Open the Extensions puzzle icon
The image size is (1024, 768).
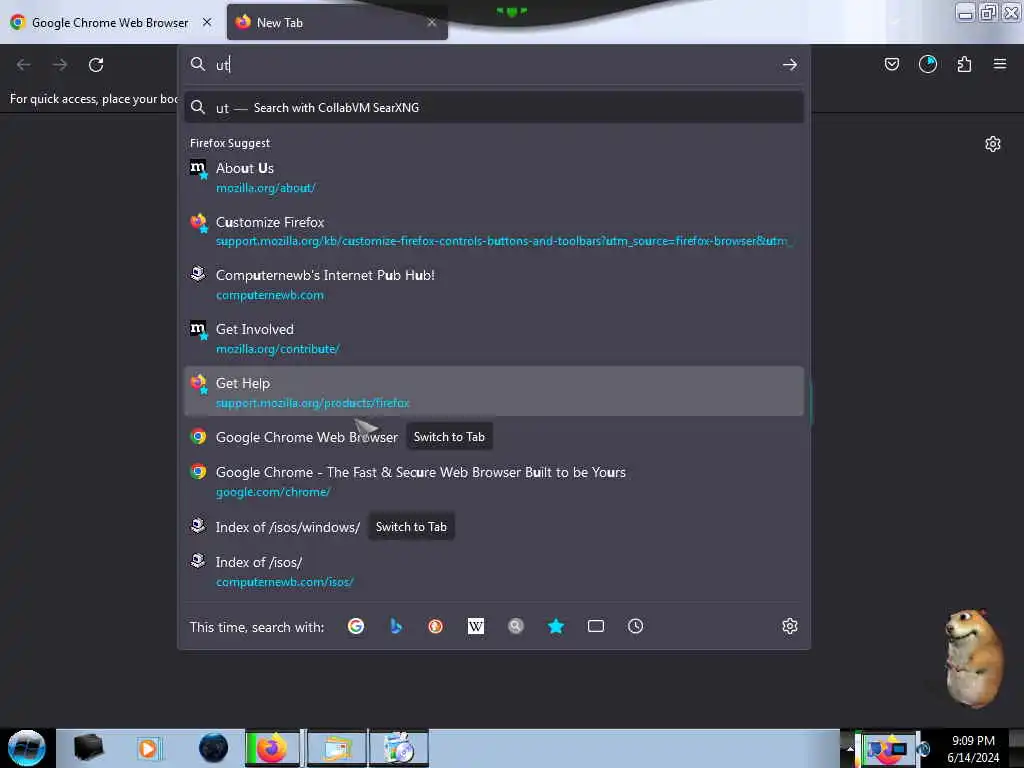tap(964, 64)
